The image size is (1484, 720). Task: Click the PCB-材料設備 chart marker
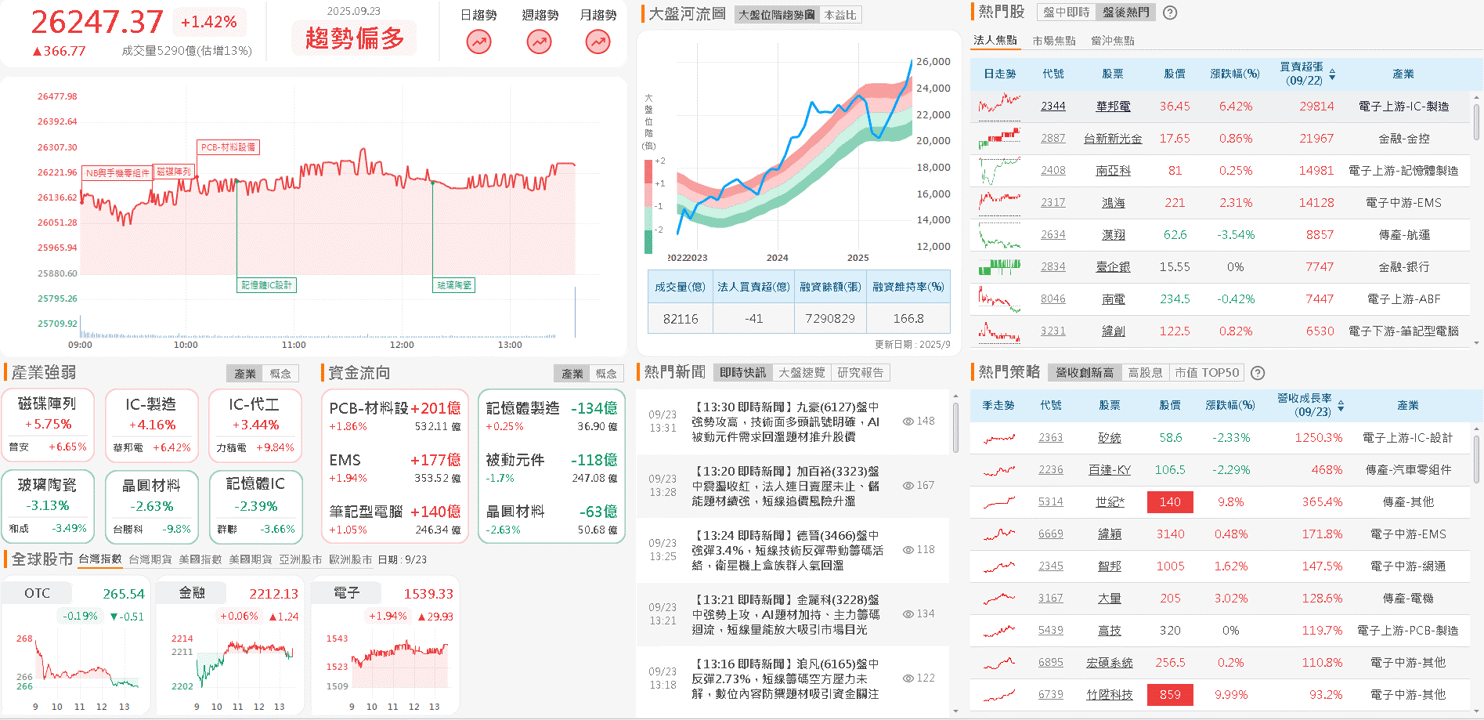(227, 146)
